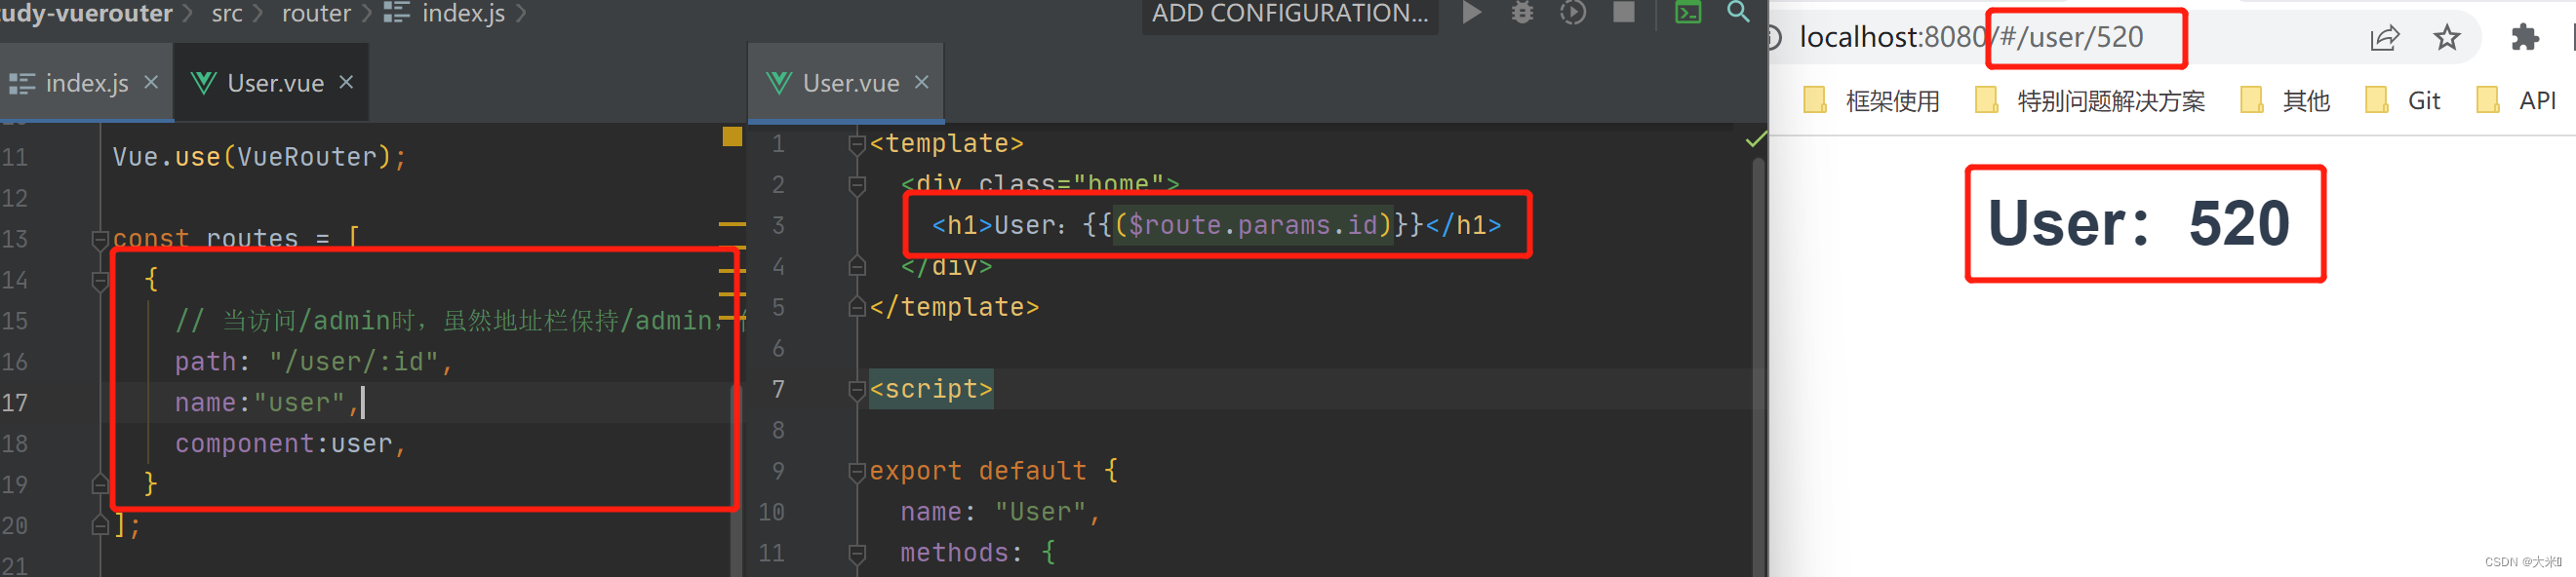This screenshot has height=577, width=2576.
Task: Open the ADD CONFIGURATION button
Action: point(1290,13)
